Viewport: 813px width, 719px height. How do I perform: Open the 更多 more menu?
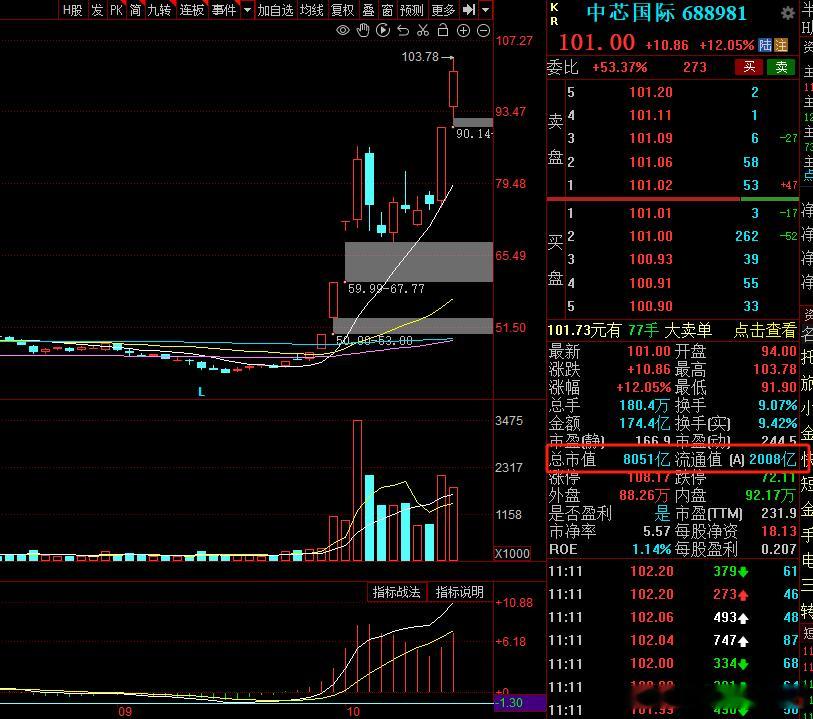click(x=443, y=10)
